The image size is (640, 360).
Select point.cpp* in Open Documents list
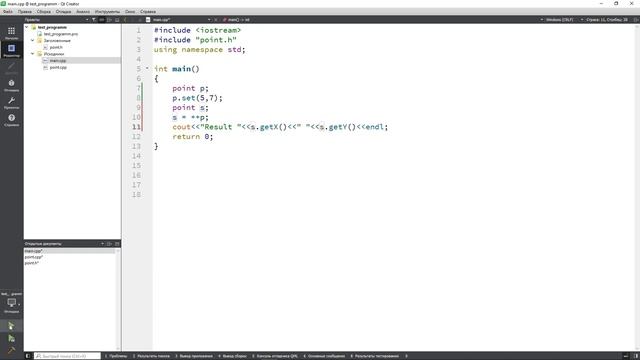[34, 257]
